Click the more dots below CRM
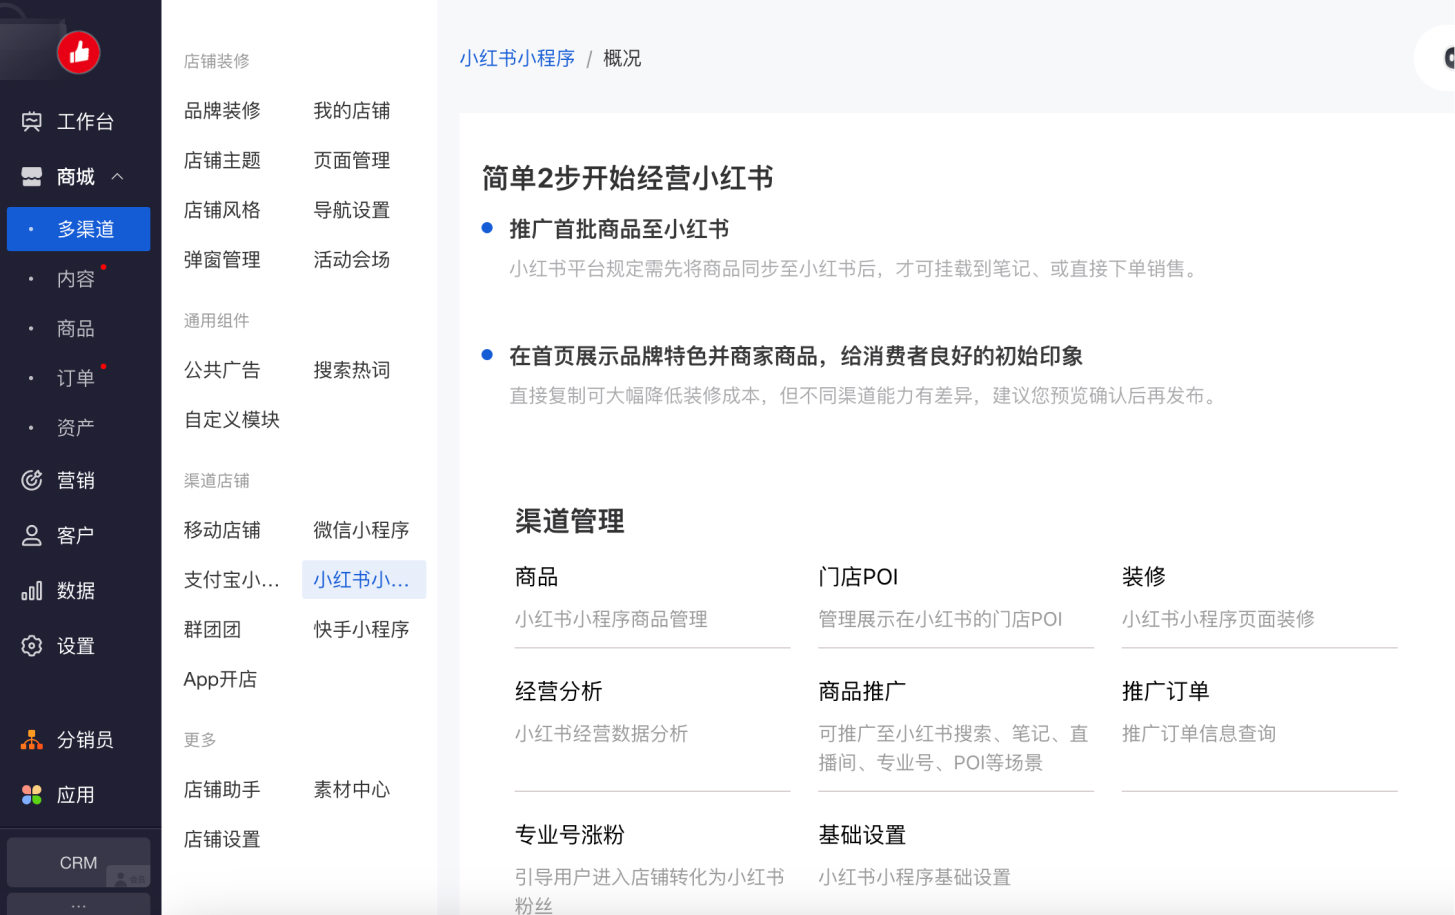The height and width of the screenshot is (915, 1455). click(79, 905)
